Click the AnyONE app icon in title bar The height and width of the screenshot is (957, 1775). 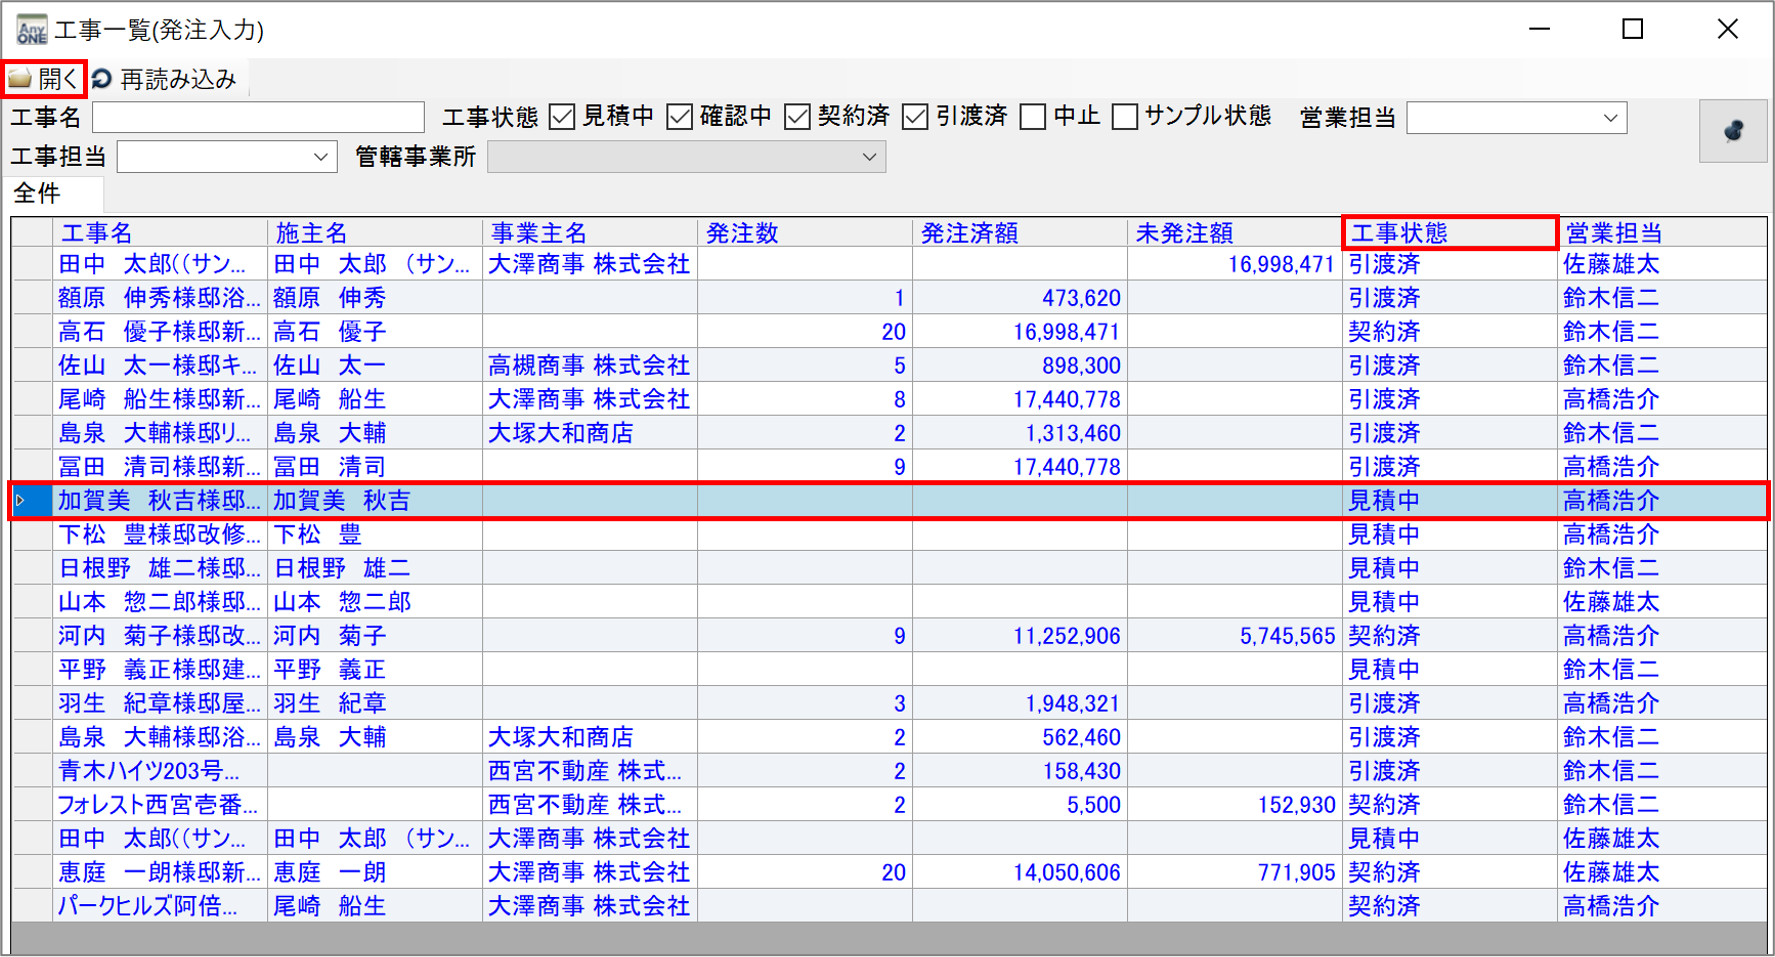click(31, 30)
